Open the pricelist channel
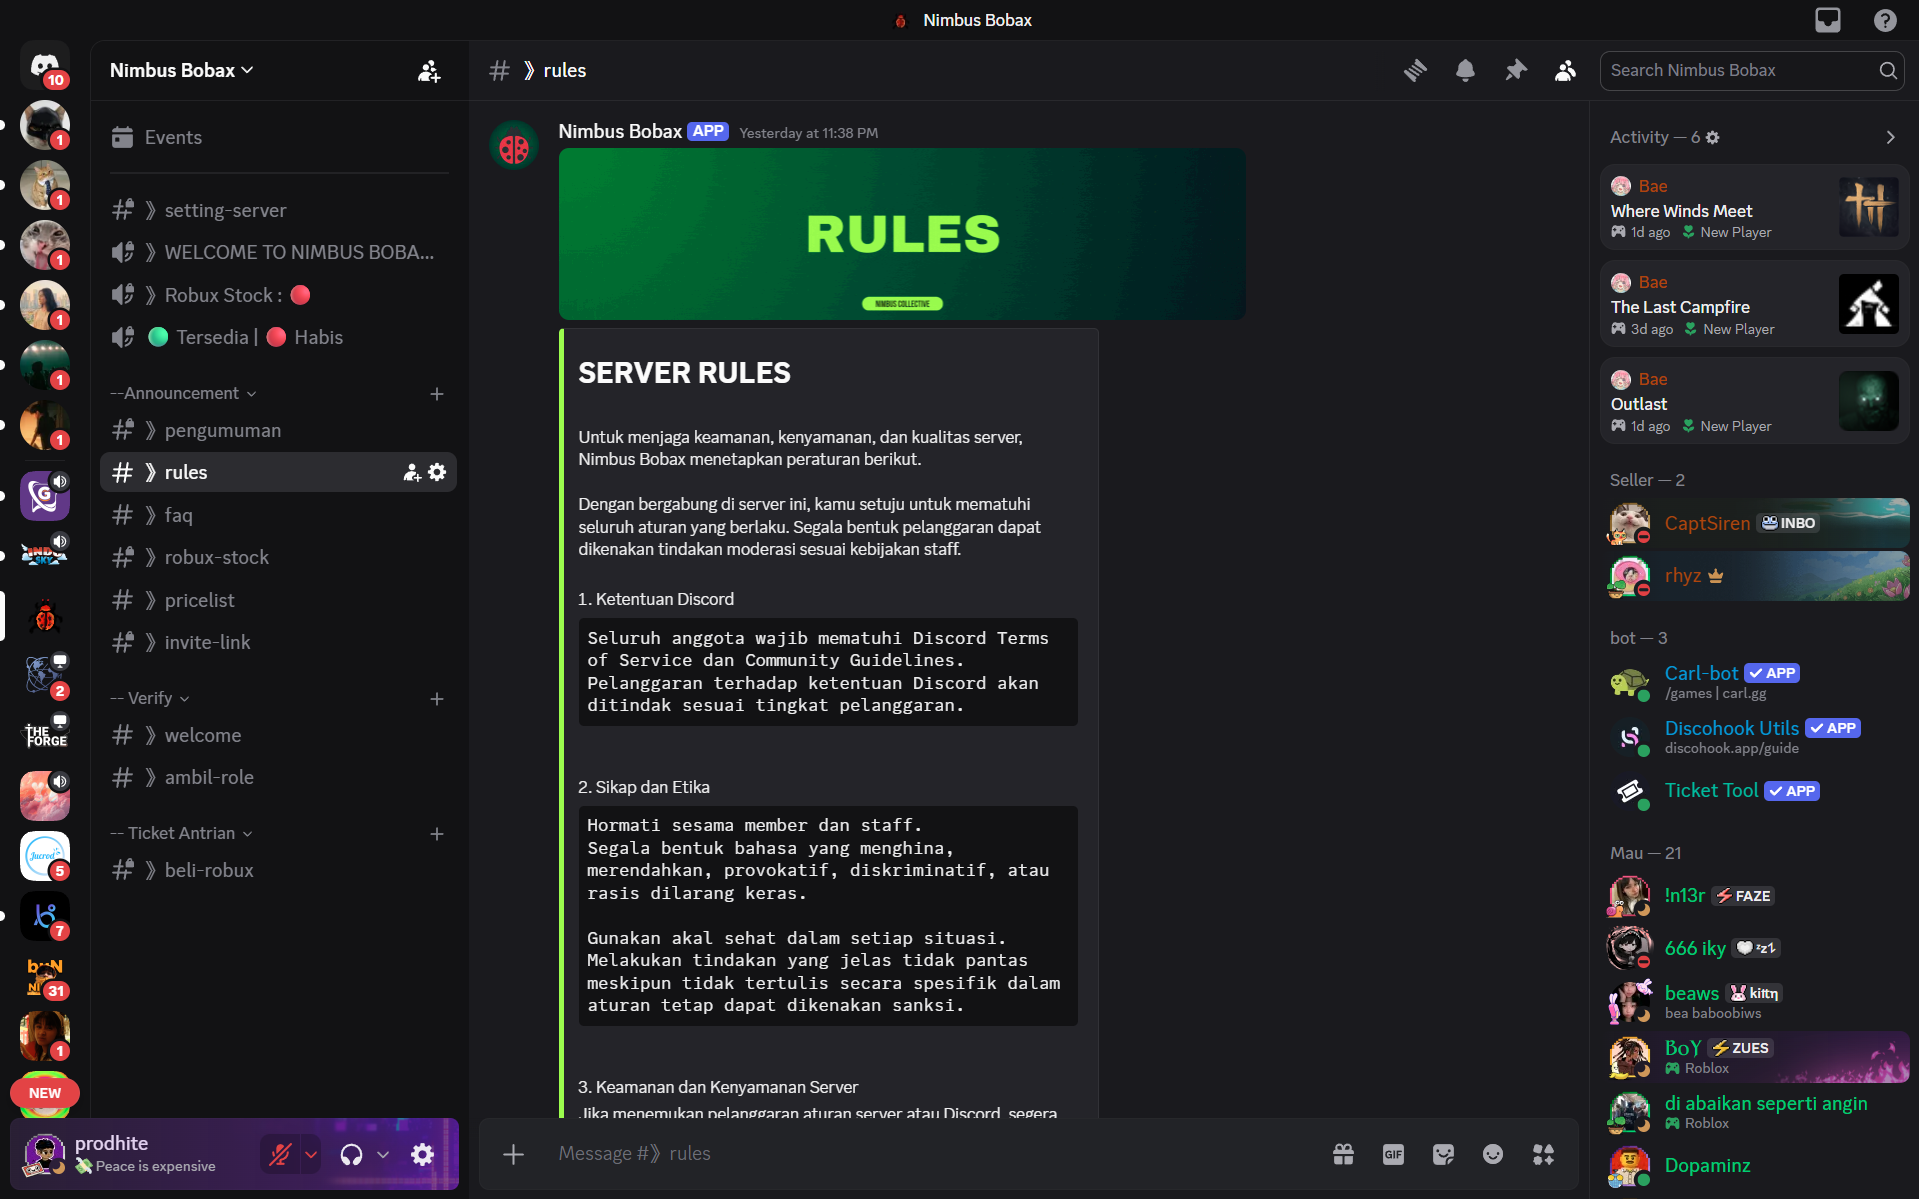The height and width of the screenshot is (1199, 1919). (278, 600)
